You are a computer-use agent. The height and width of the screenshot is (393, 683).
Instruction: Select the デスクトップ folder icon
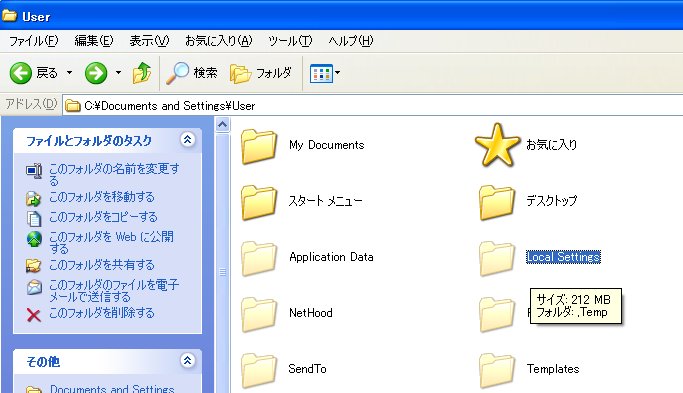pyautogui.click(x=497, y=202)
